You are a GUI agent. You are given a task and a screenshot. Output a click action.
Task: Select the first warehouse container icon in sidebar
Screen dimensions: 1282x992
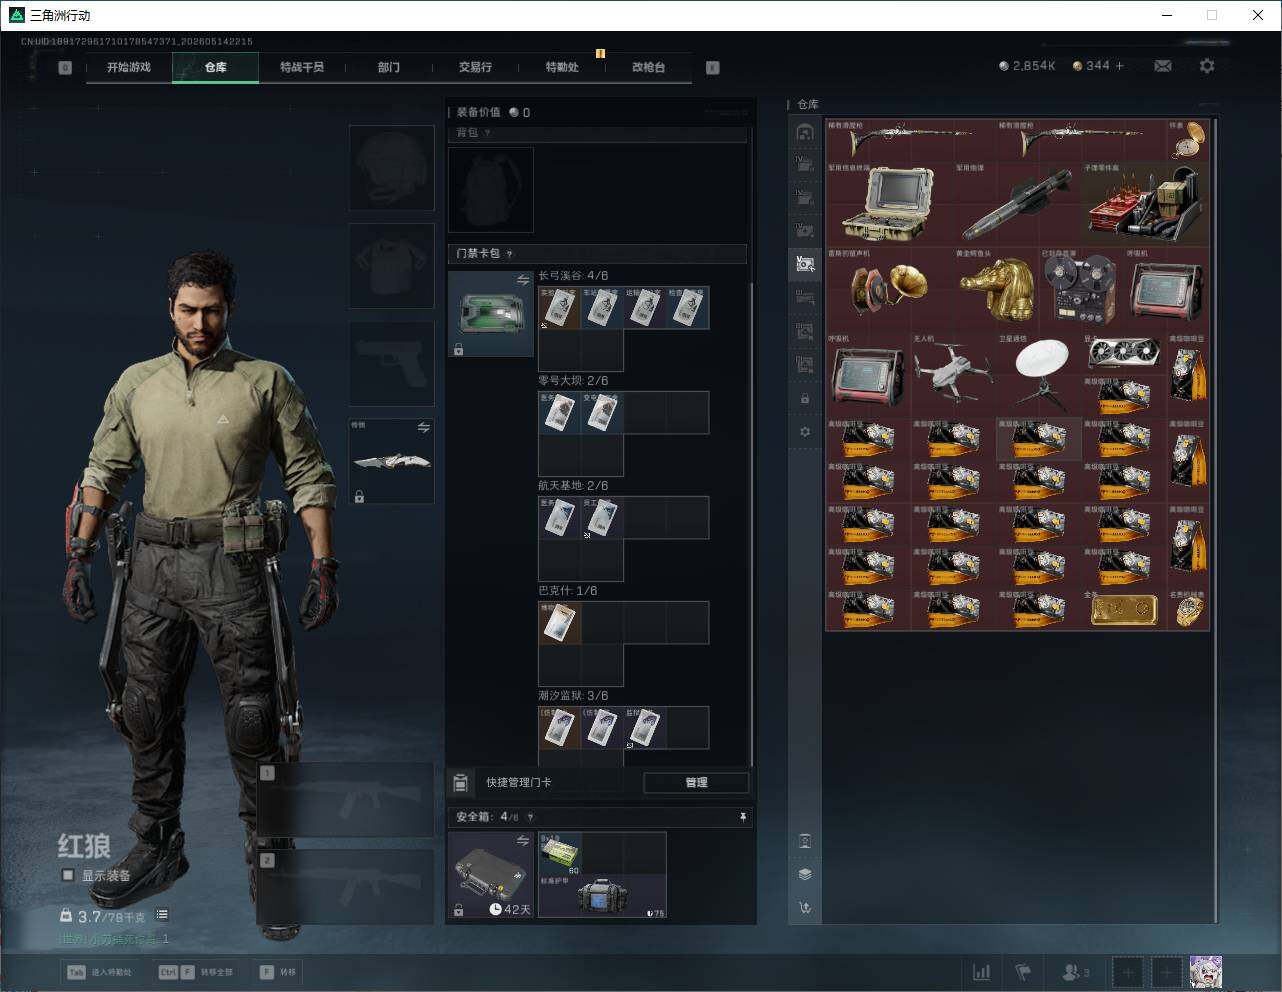805,132
